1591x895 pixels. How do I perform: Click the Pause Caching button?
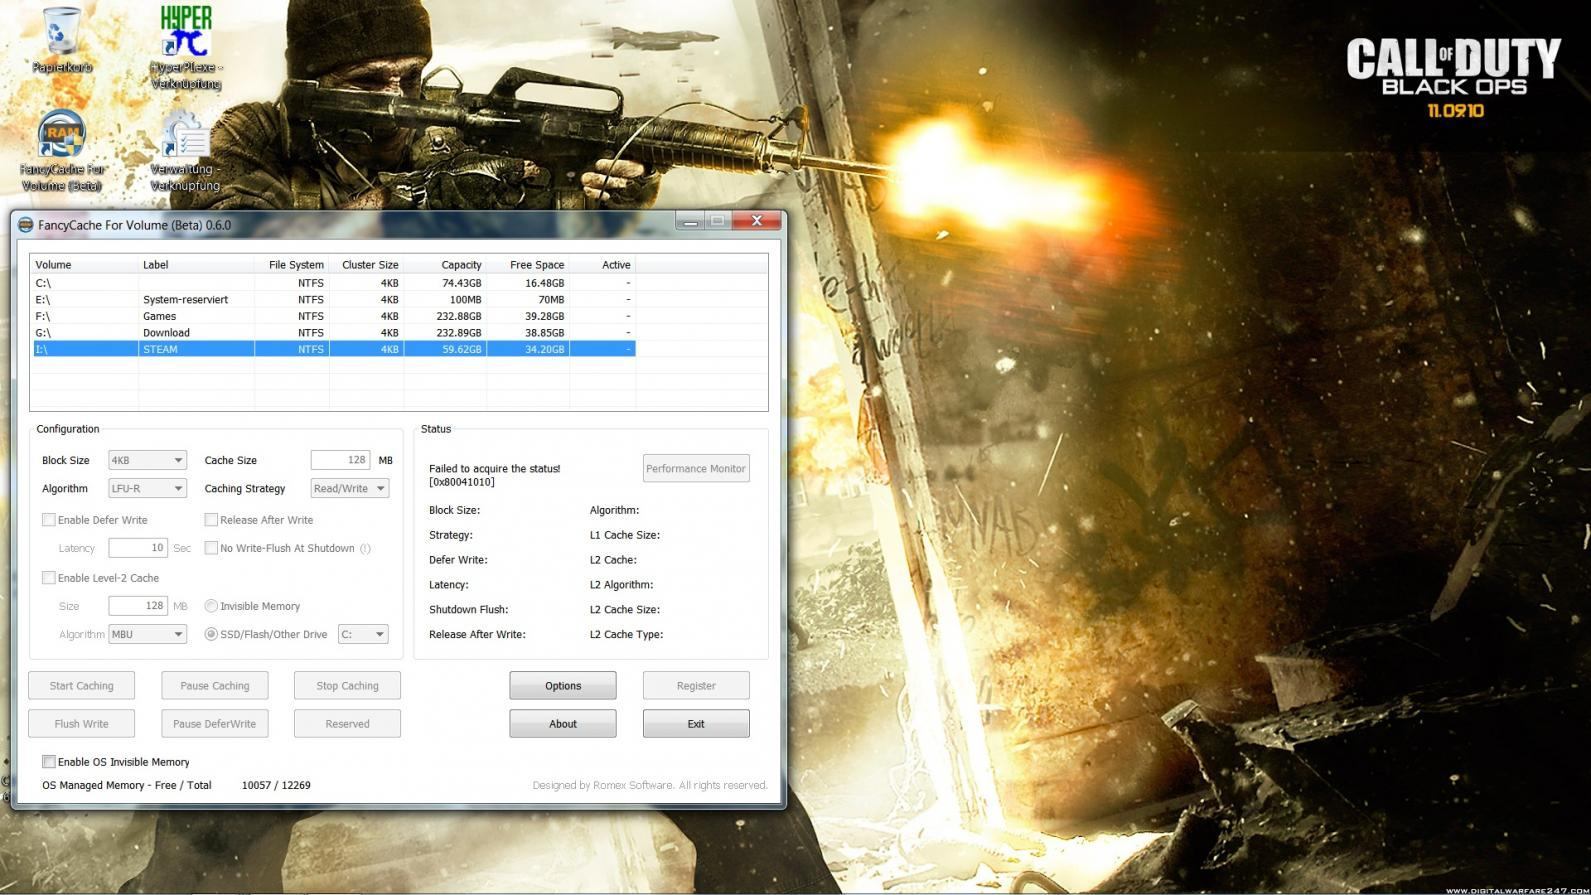click(215, 686)
